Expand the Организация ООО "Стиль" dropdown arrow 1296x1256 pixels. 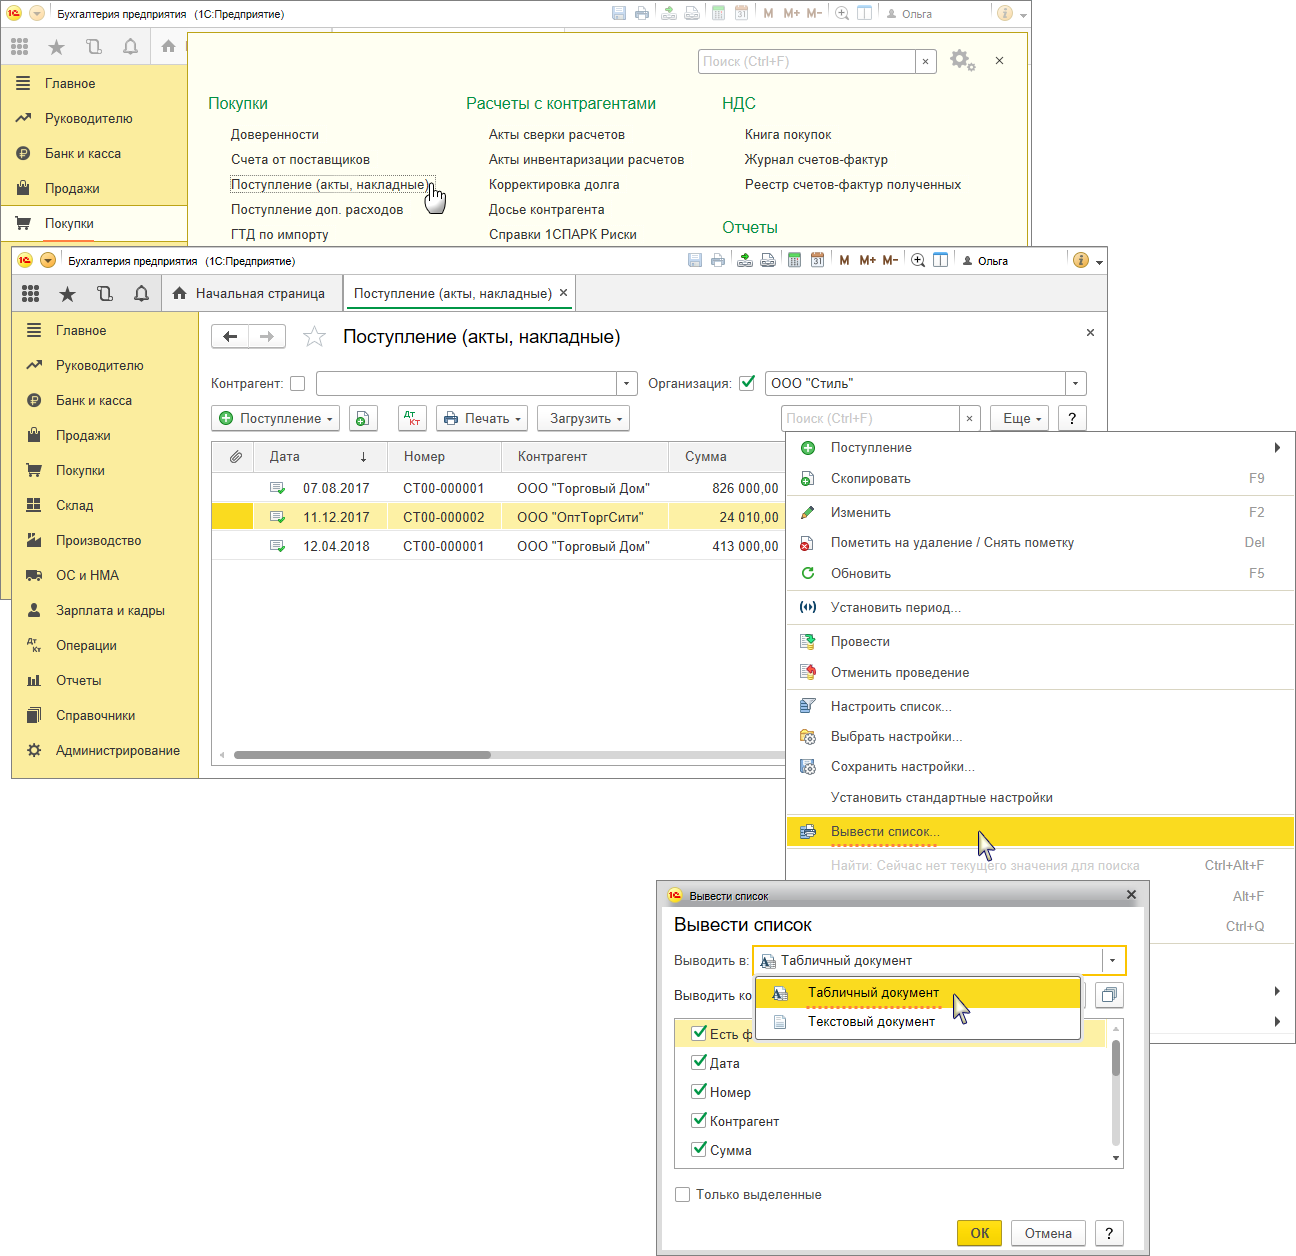1076,383
